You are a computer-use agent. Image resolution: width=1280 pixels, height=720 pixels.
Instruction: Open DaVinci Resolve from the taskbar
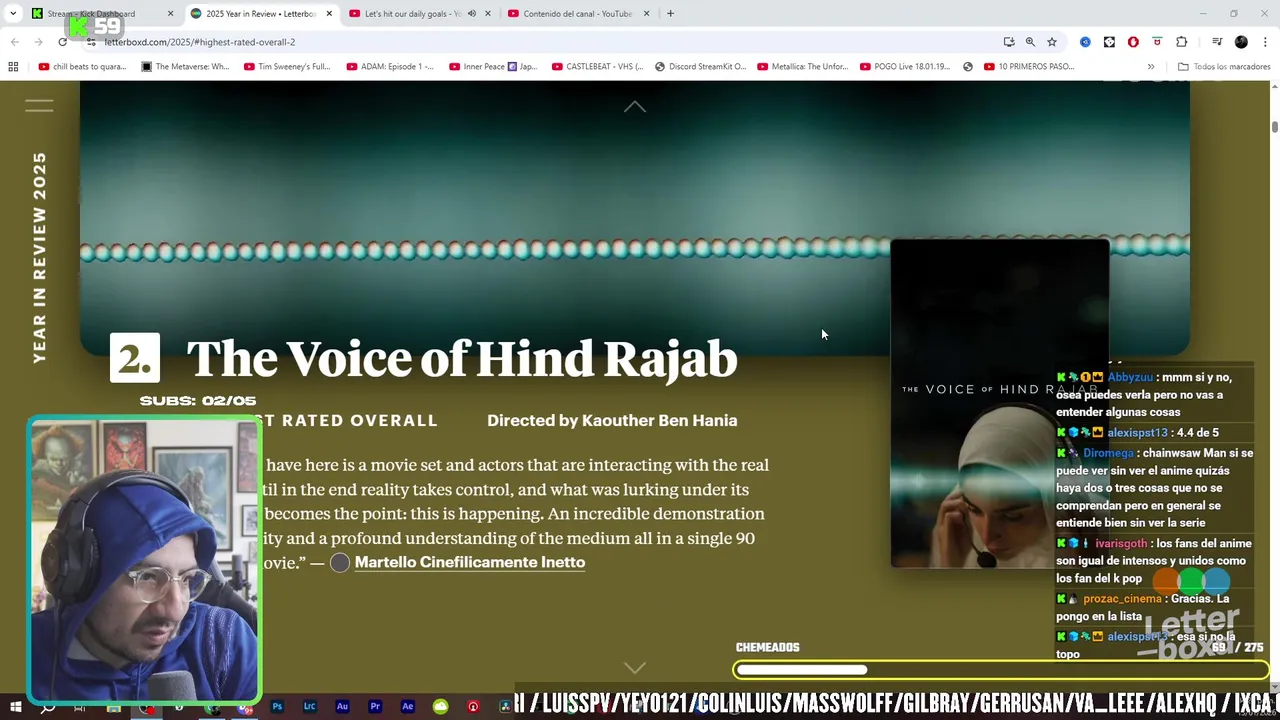pos(505,707)
